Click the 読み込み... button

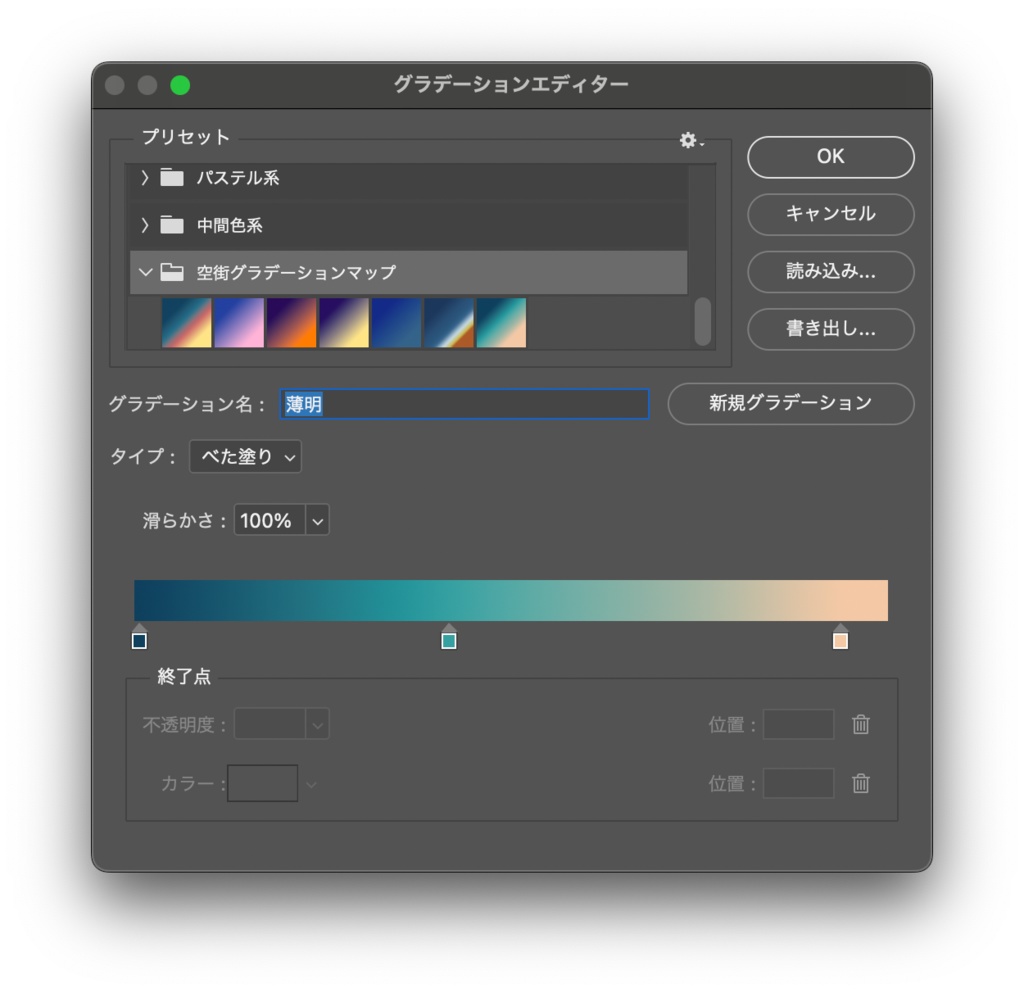pyautogui.click(x=831, y=272)
